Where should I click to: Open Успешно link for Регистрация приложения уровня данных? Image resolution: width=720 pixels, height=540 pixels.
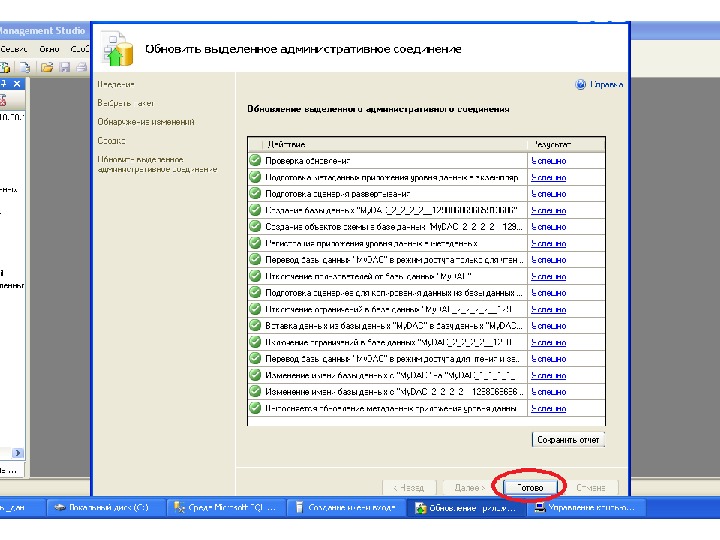pos(548,244)
